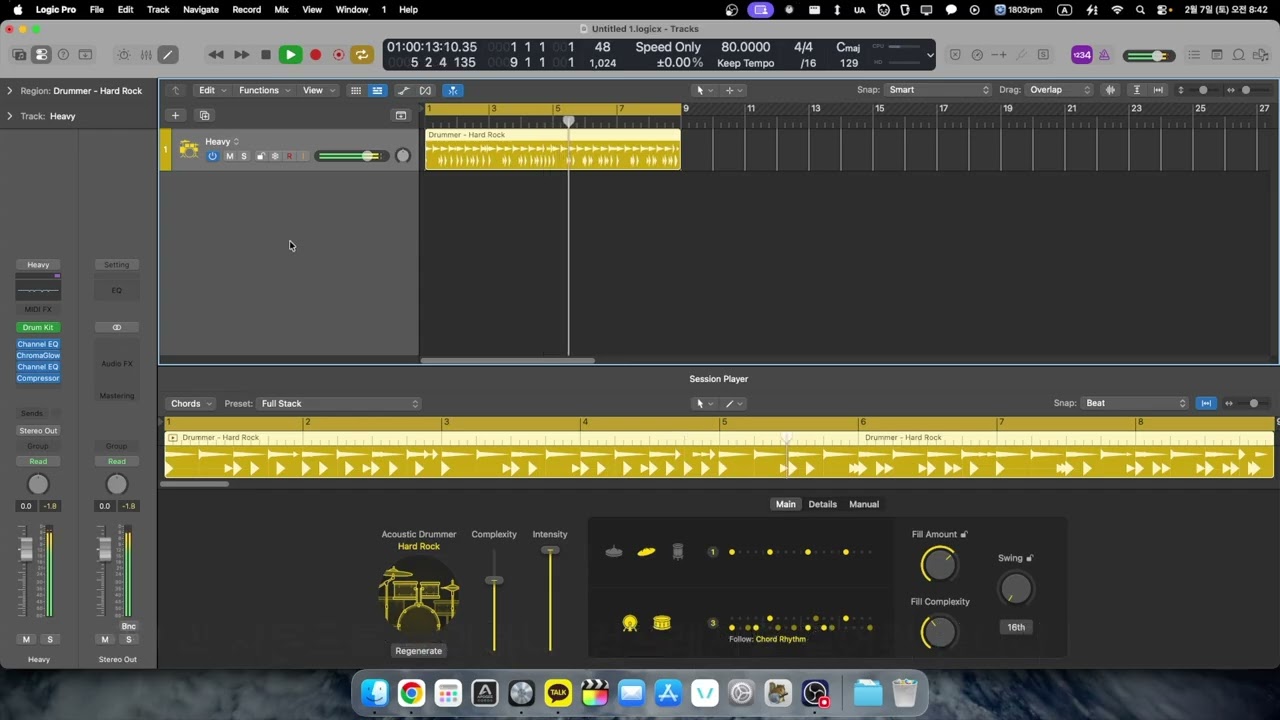Open Quick Help button
This screenshot has width=1280, height=720.
click(x=63, y=55)
